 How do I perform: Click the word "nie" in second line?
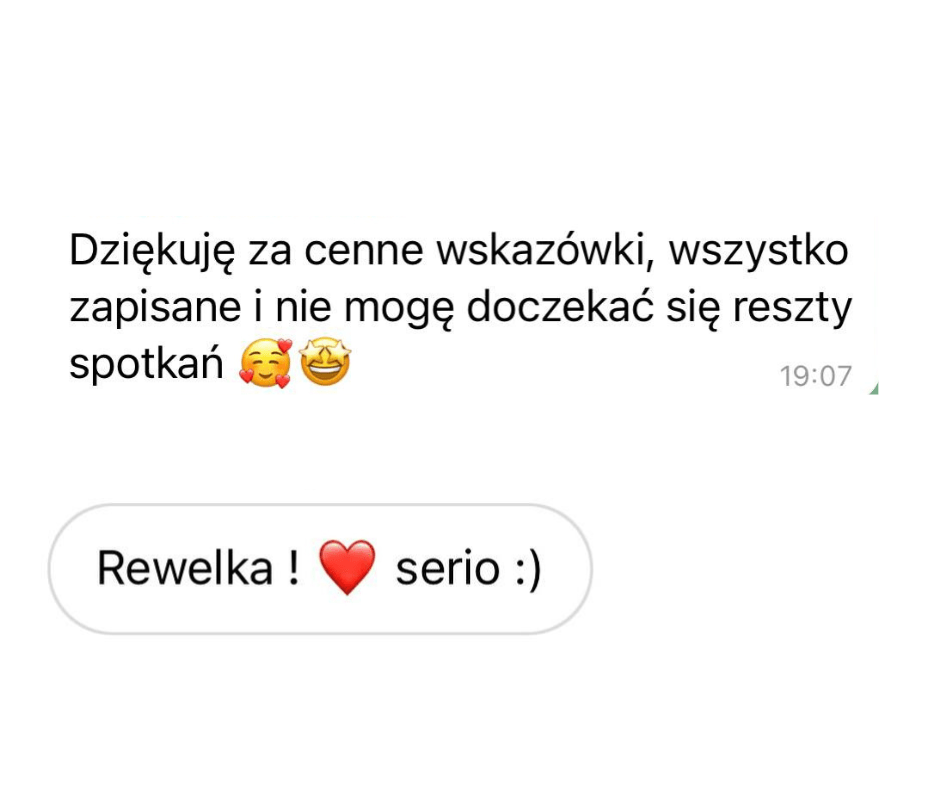[303, 307]
